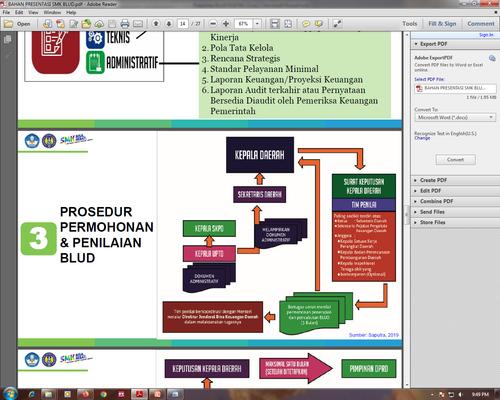Image resolution: width=500 pixels, height=400 pixels.
Task: Click the Change language link
Action: [x=422, y=138]
